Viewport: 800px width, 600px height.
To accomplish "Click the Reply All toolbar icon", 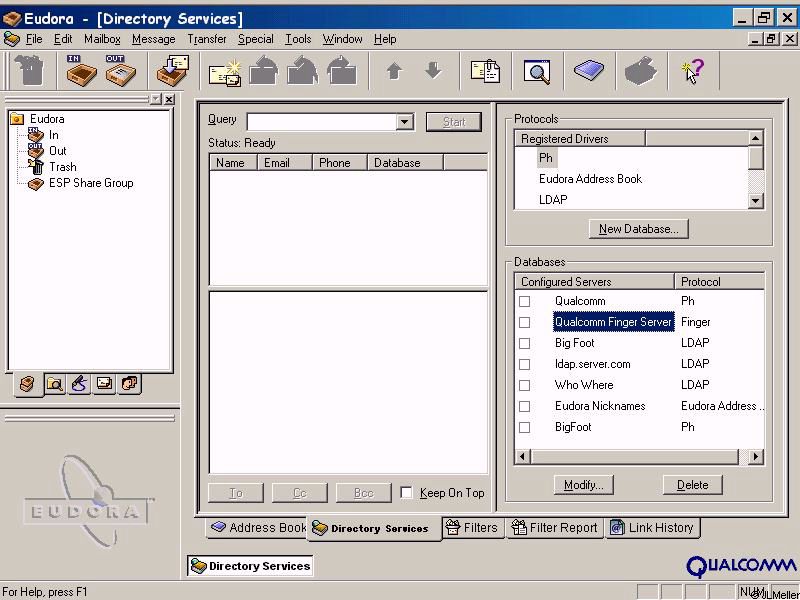I will click(x=303, y=70).
